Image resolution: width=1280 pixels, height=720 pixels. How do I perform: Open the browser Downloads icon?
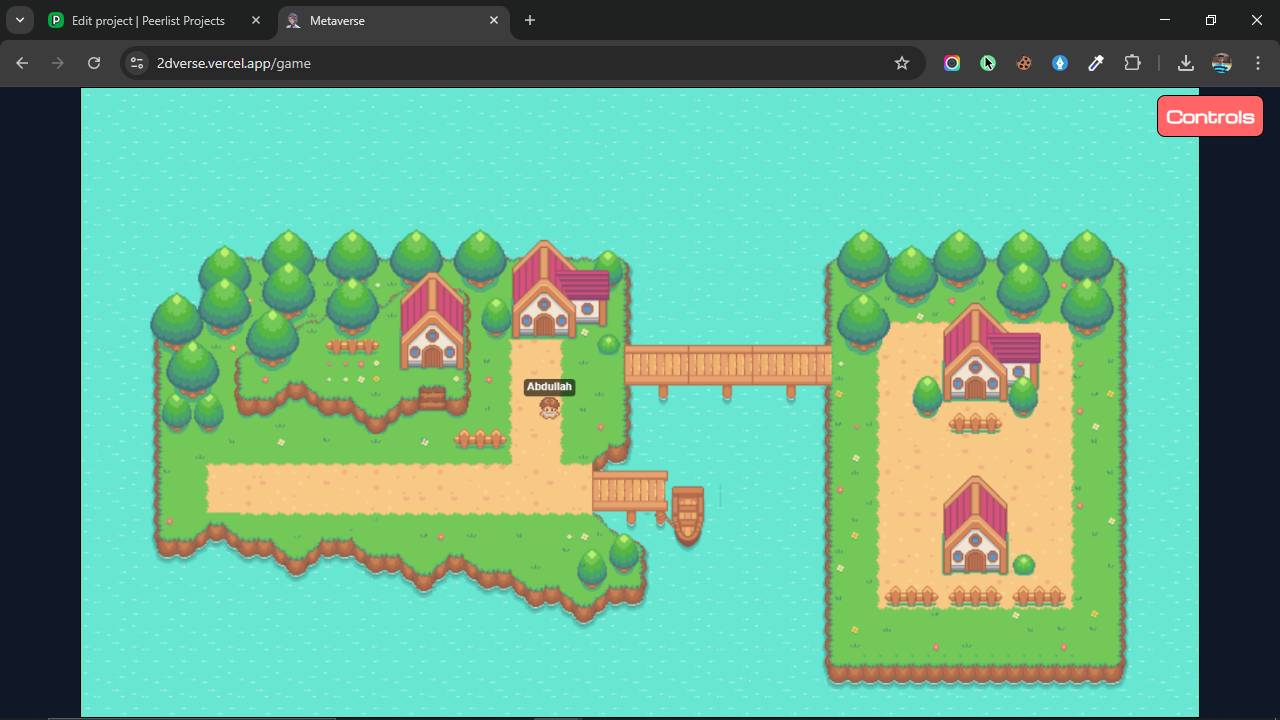pos(1185,63)
